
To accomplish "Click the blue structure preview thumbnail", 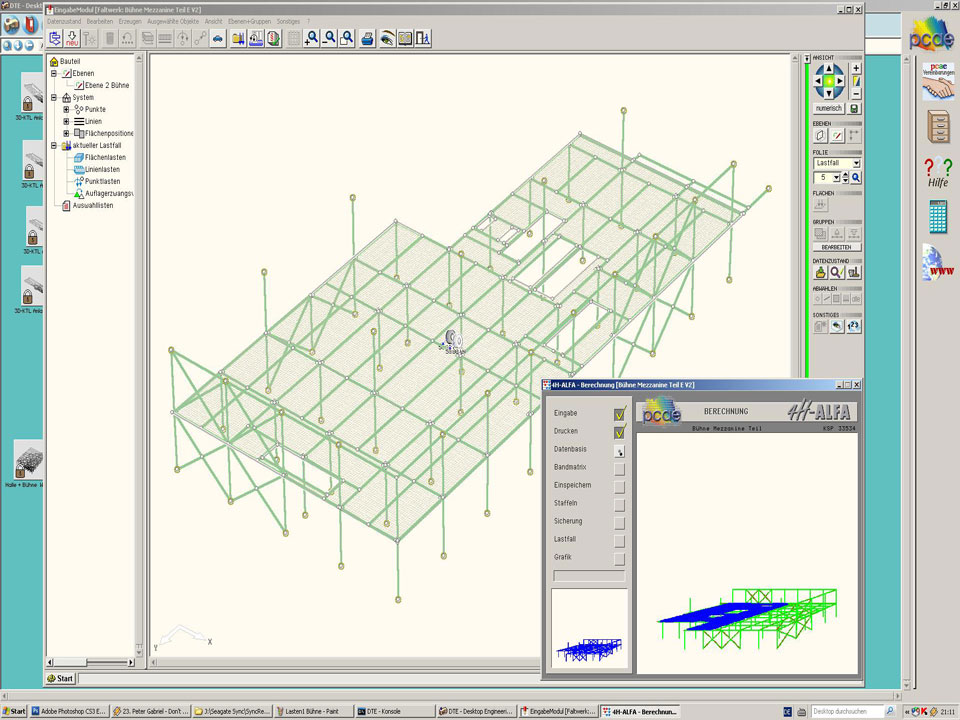I will [x=590, y=630].
